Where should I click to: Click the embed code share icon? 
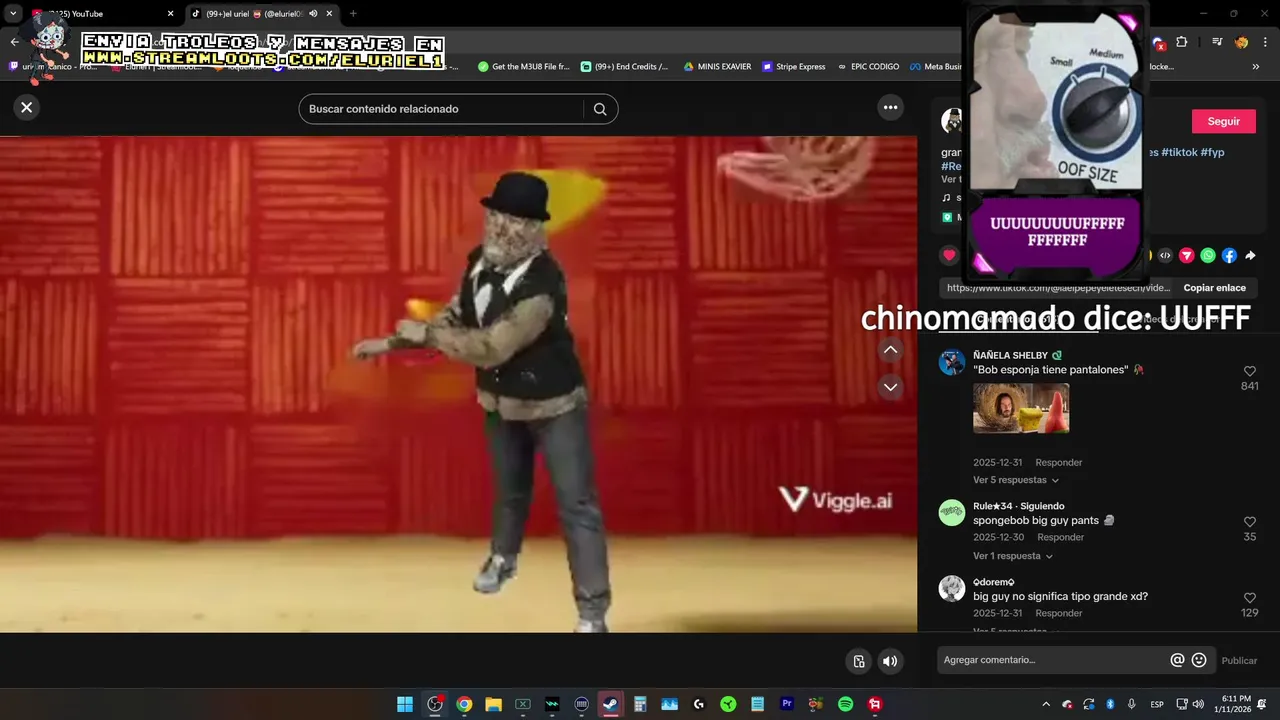point(1165,256)
